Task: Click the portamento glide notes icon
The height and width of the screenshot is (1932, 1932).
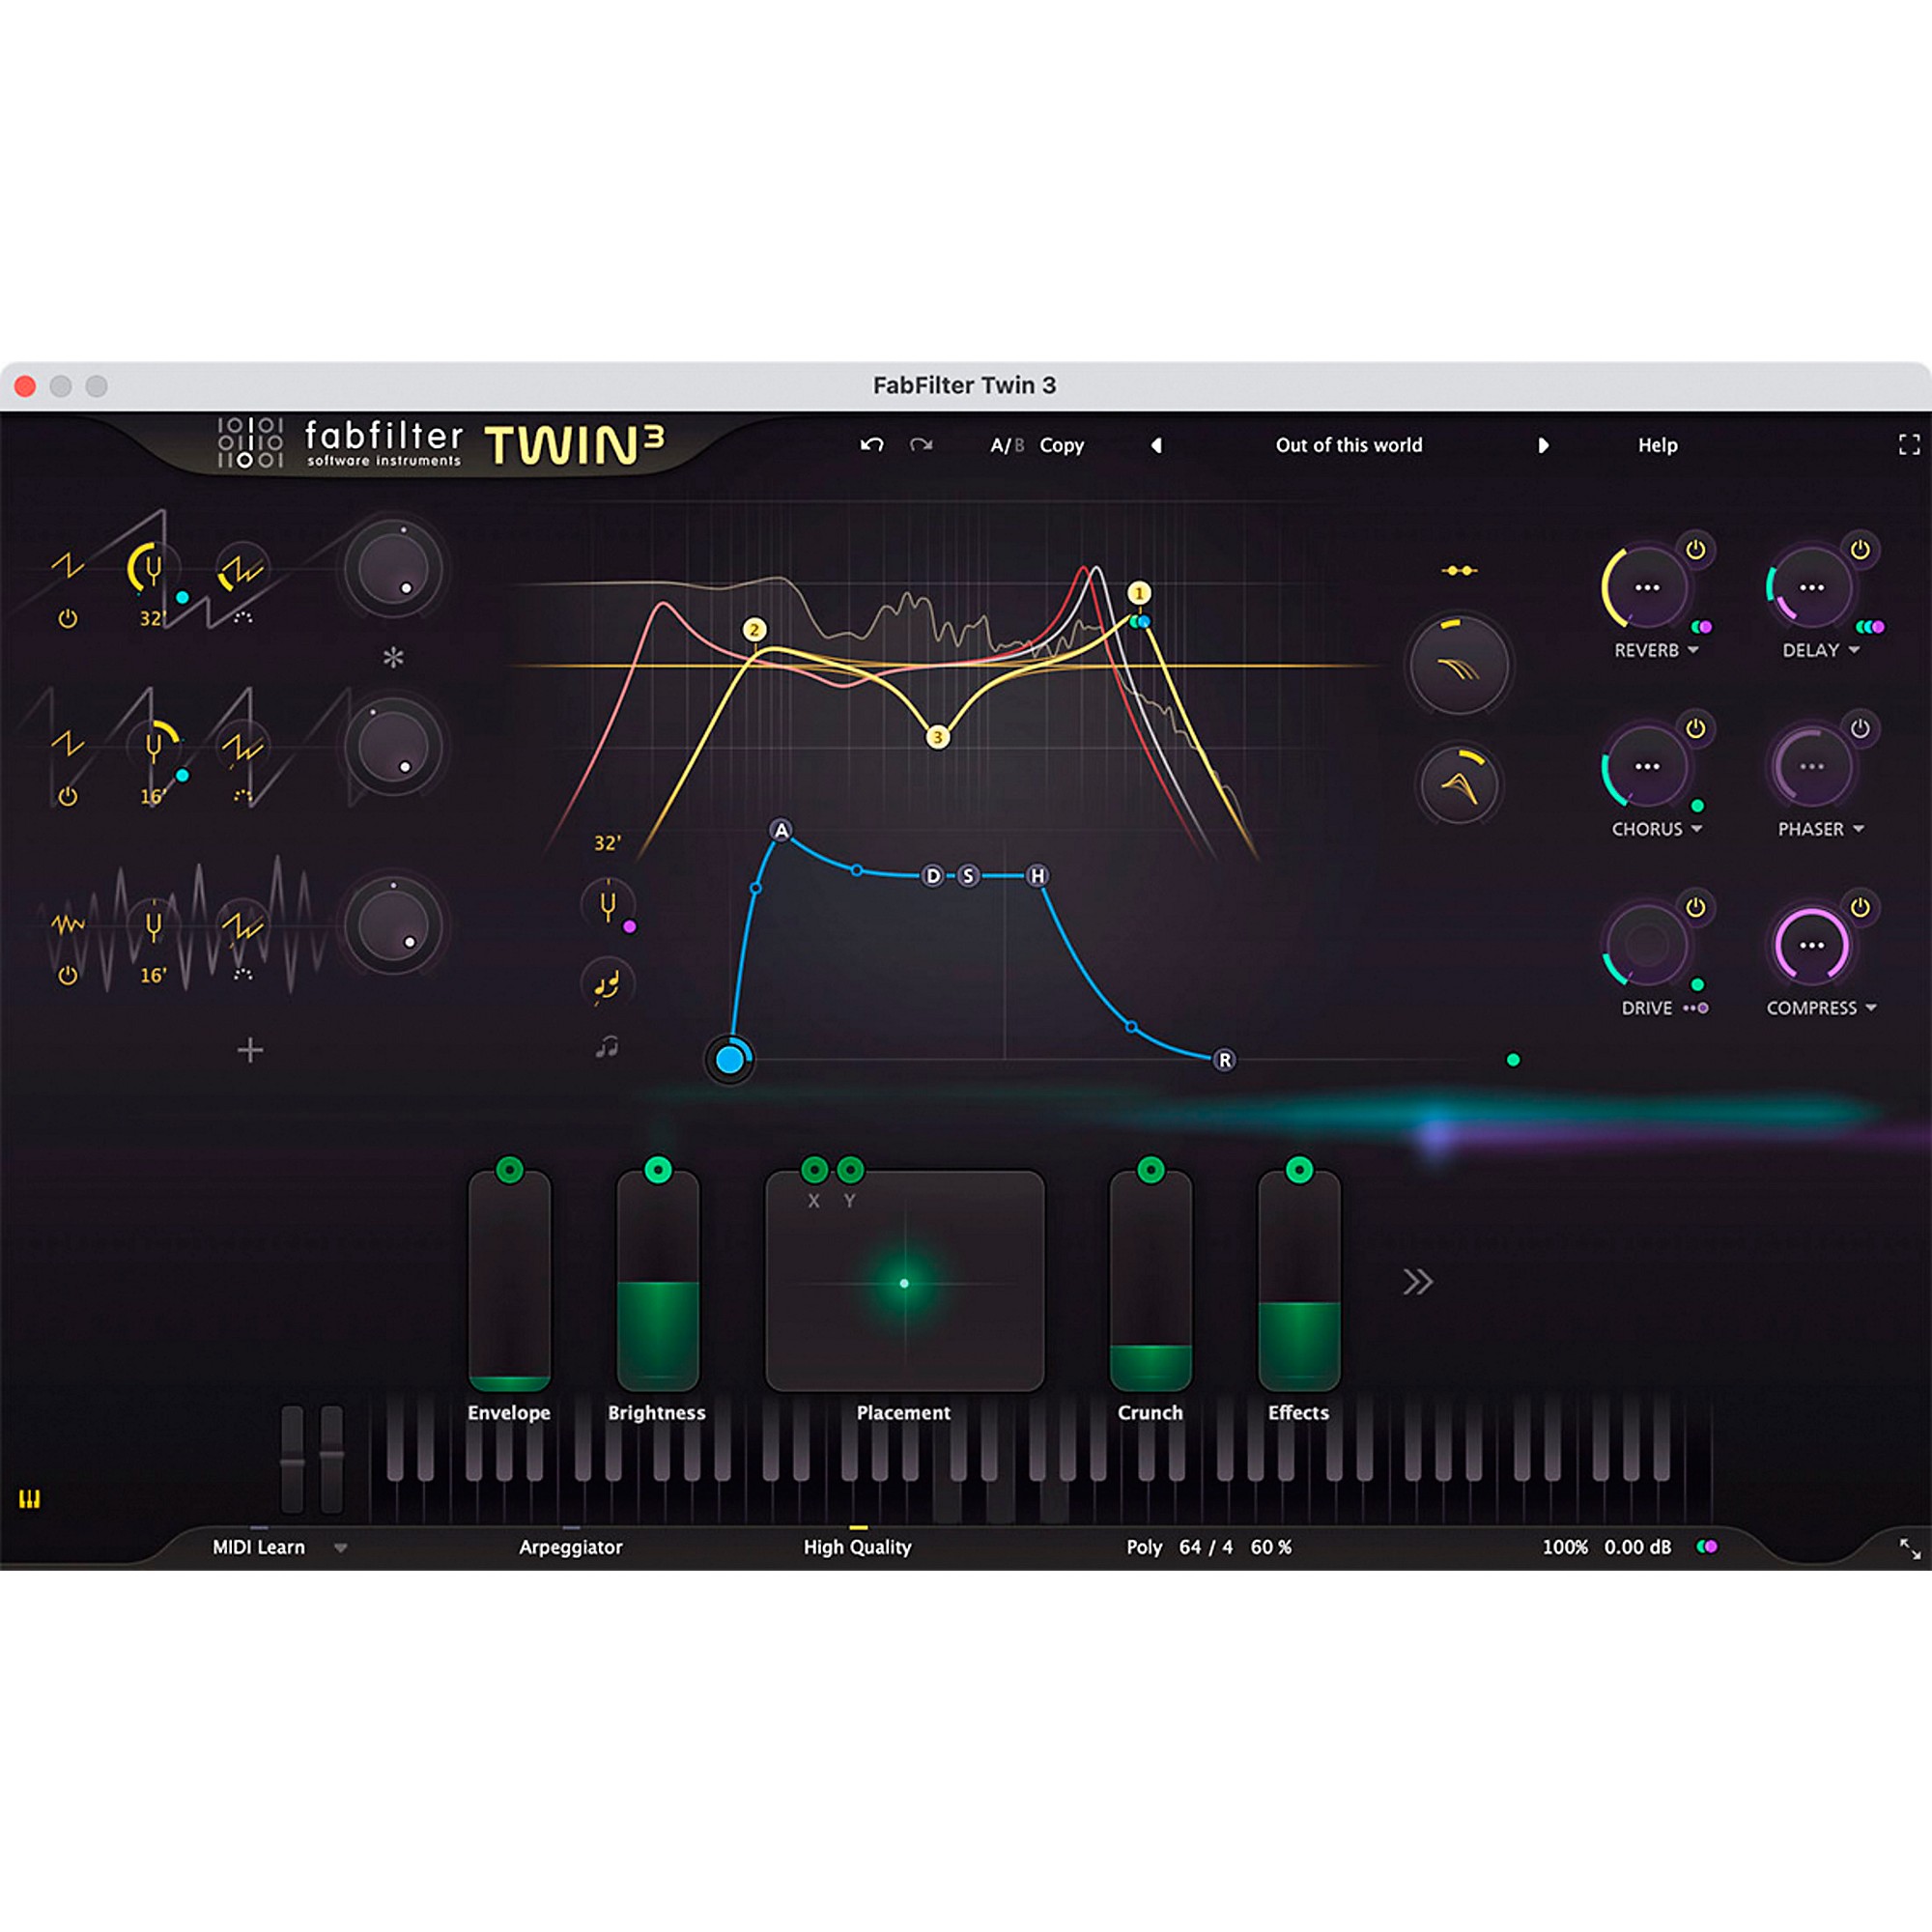Action: tap(606, 985)
